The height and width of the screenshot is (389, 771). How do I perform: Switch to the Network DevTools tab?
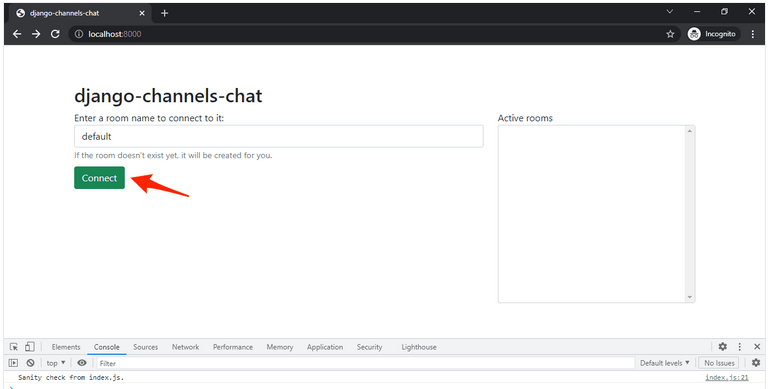pos(185,347)
